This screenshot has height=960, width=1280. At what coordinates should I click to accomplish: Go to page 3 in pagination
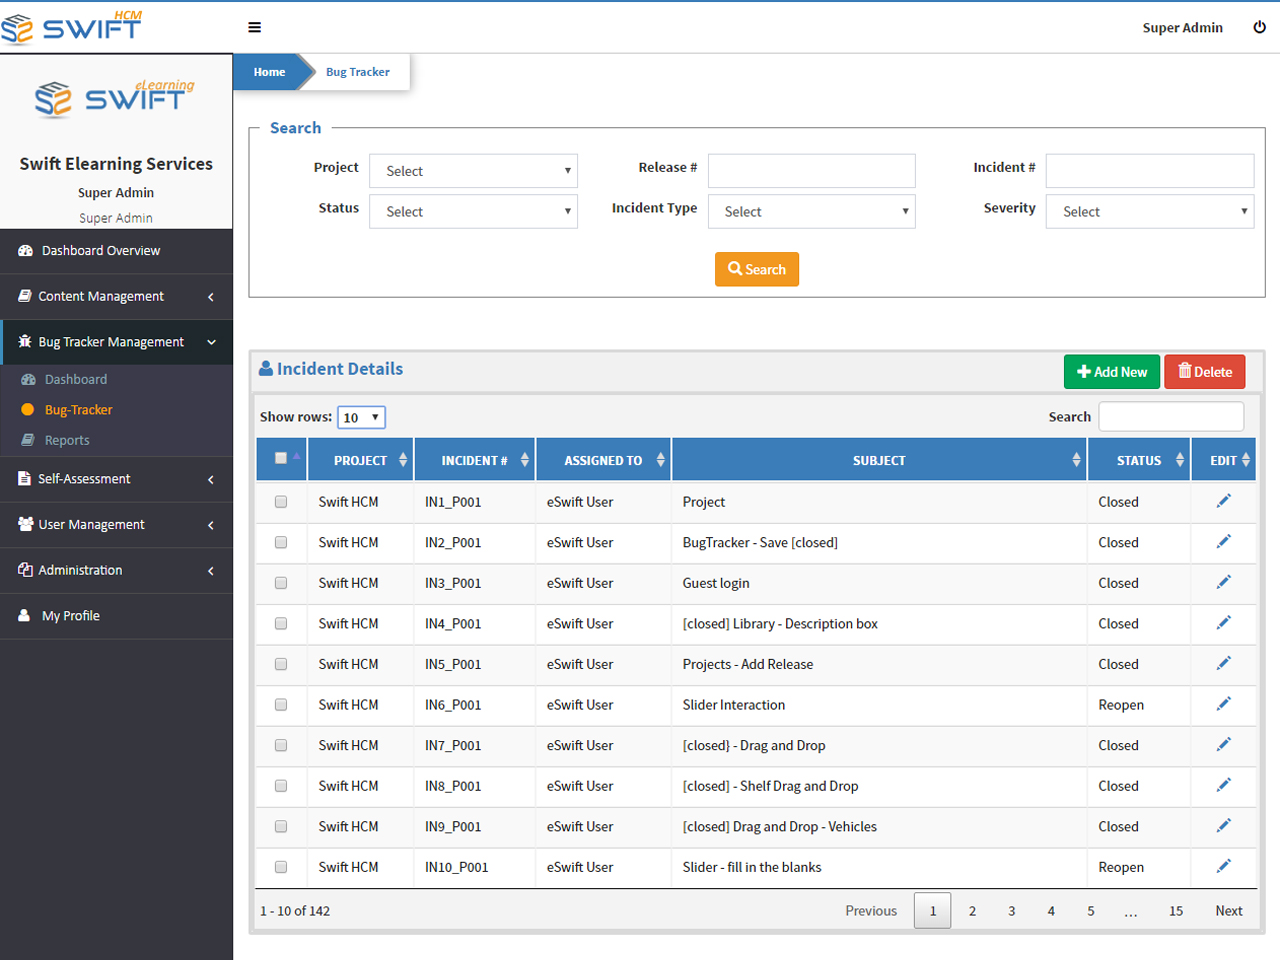pyautogui.click(x=1011, y=911)
